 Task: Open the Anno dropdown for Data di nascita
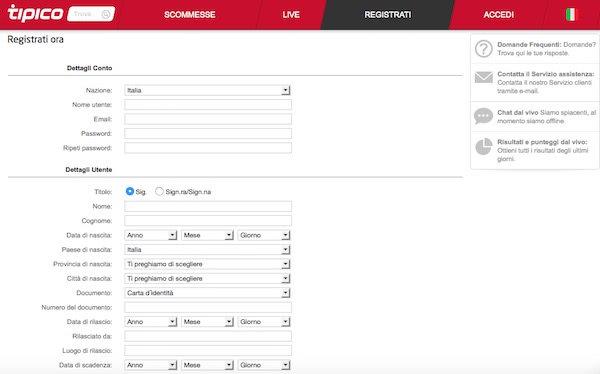point(150,235)
